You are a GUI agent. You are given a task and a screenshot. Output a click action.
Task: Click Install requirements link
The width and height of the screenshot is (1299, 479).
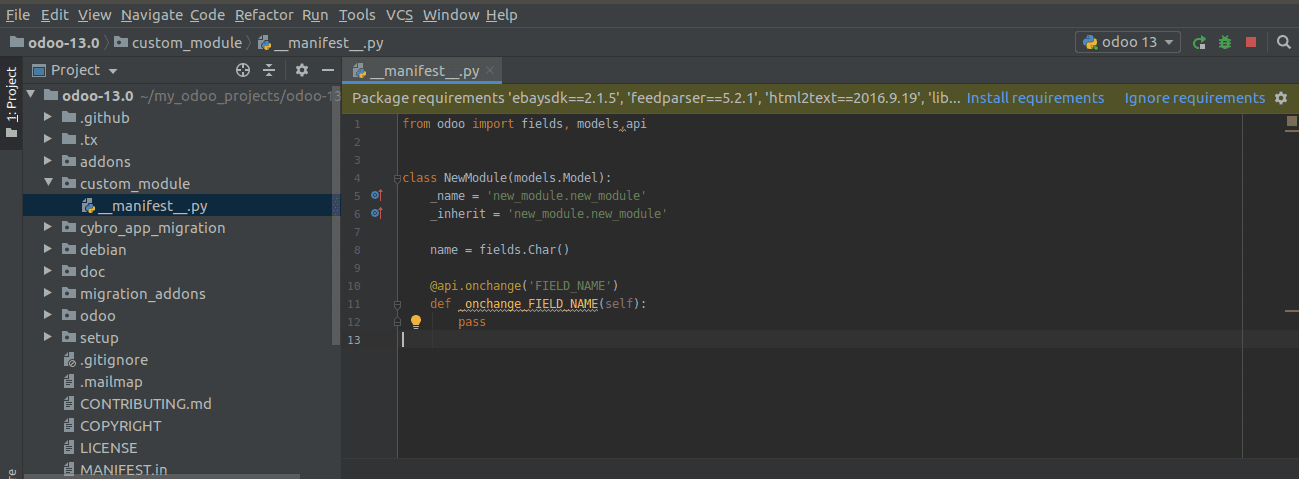coord(1035,98)
